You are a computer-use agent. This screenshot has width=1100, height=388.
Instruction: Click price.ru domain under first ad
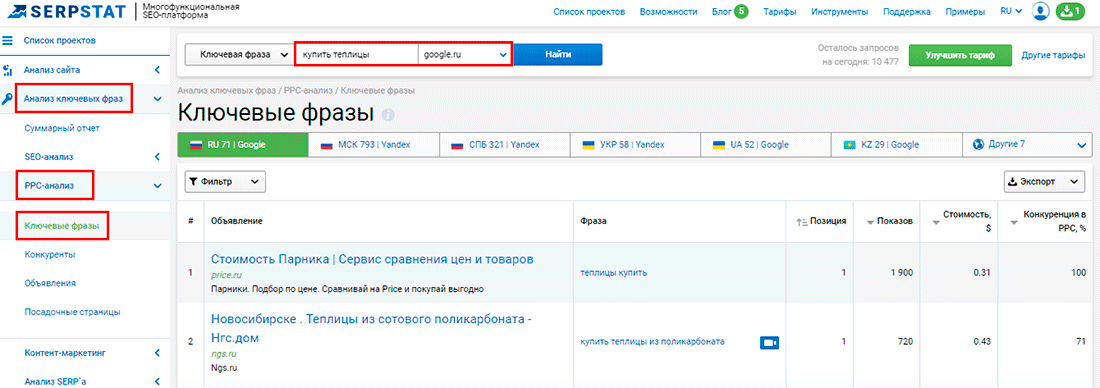pyautogui.click(x=226, y=275)
